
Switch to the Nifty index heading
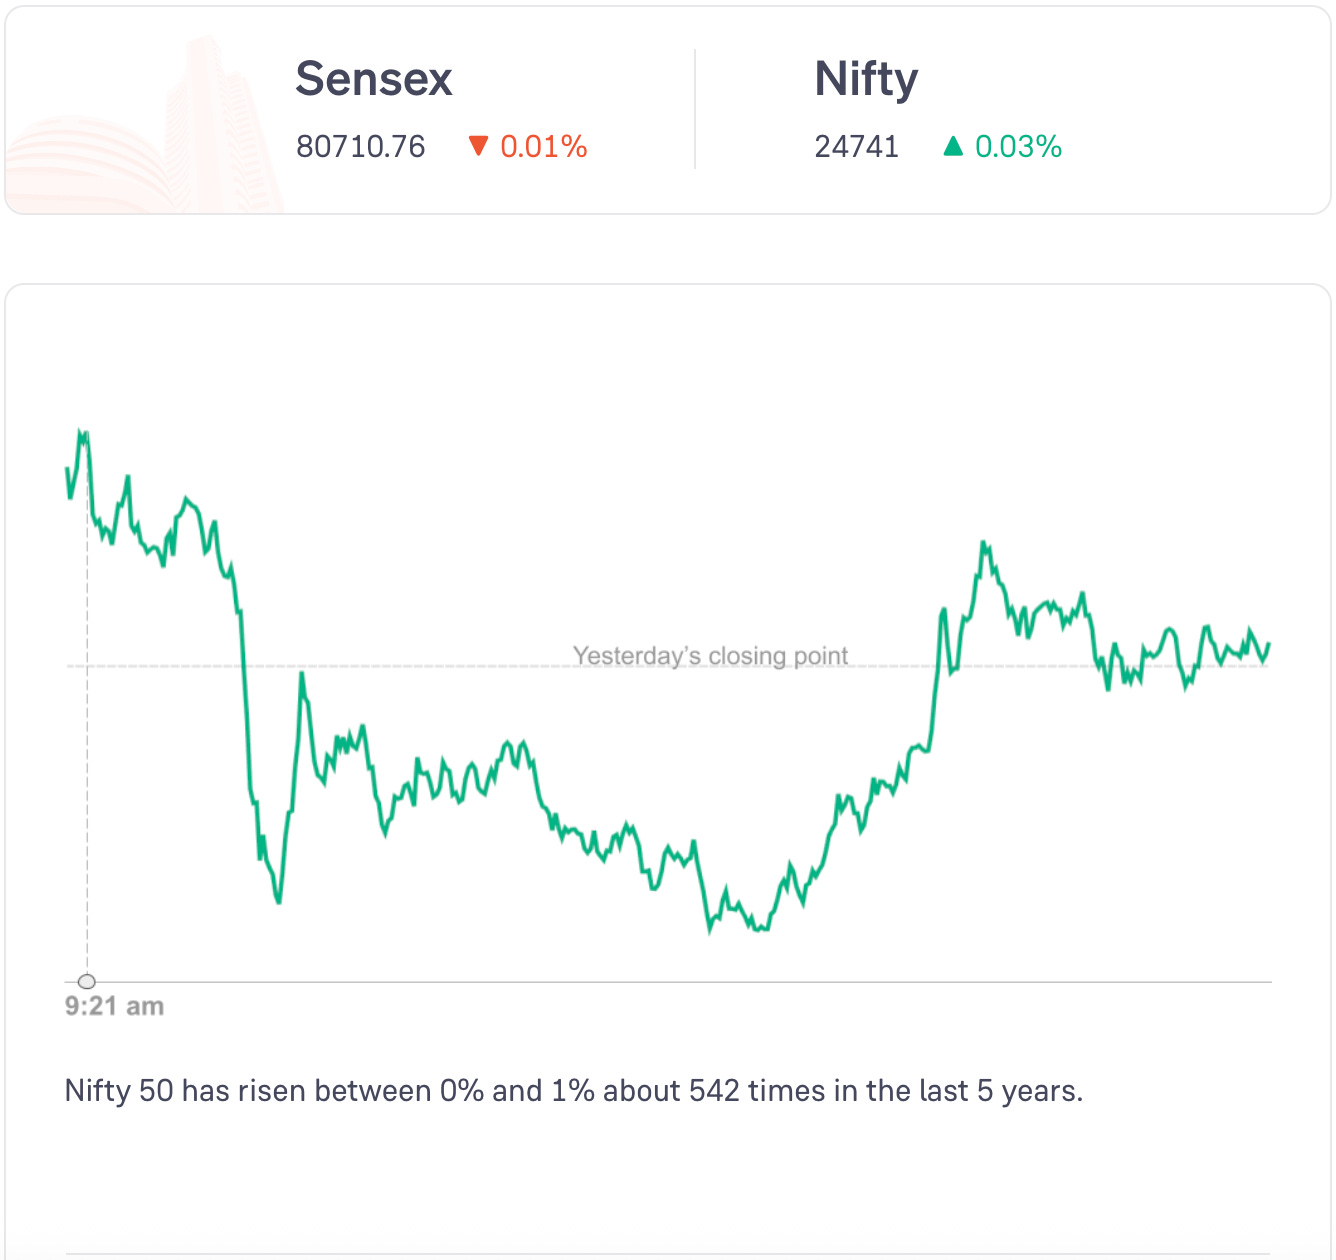(866, 79)
